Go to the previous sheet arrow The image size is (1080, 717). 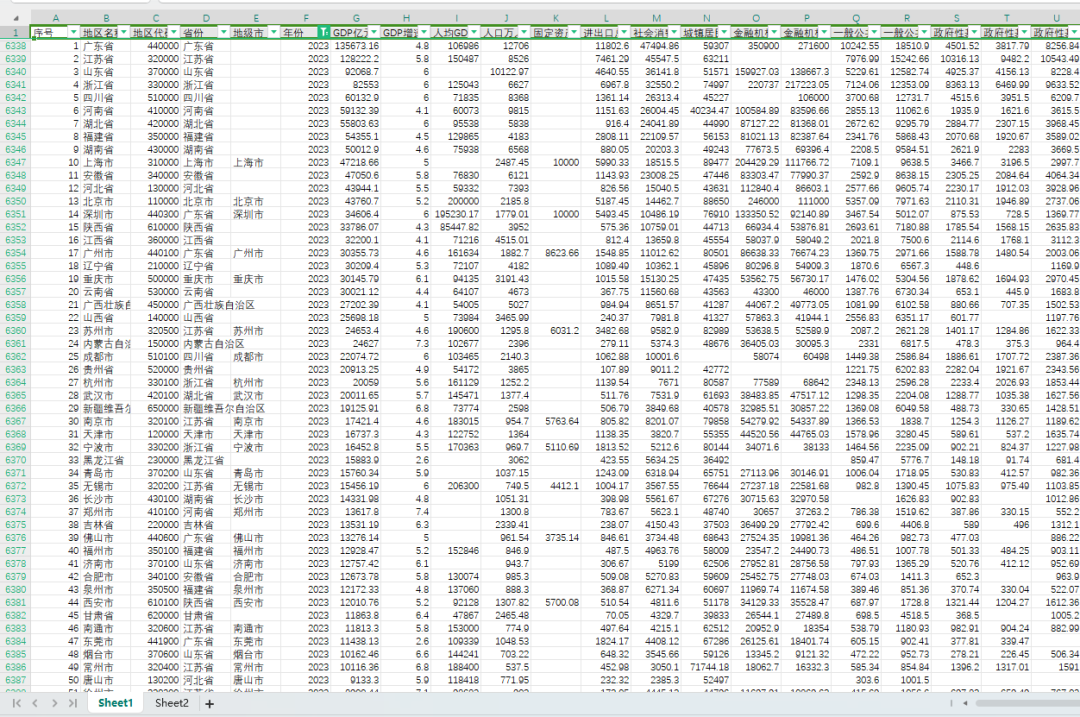(x=35, y=703)
